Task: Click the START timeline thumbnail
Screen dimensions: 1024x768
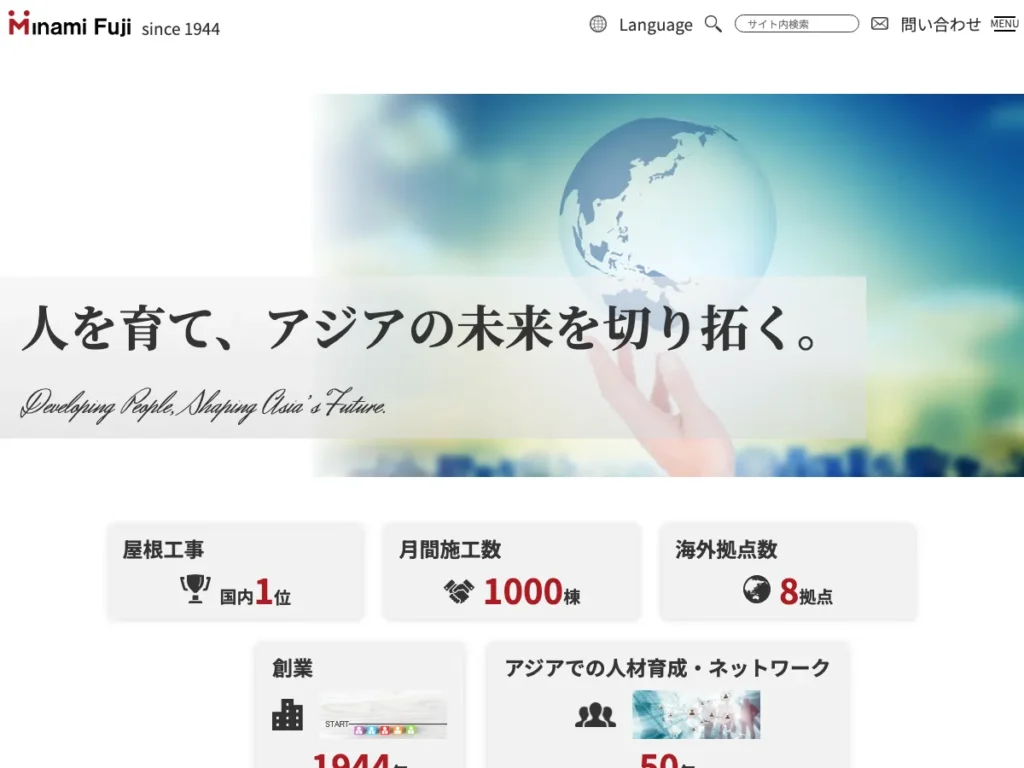Action: point(383,715)
